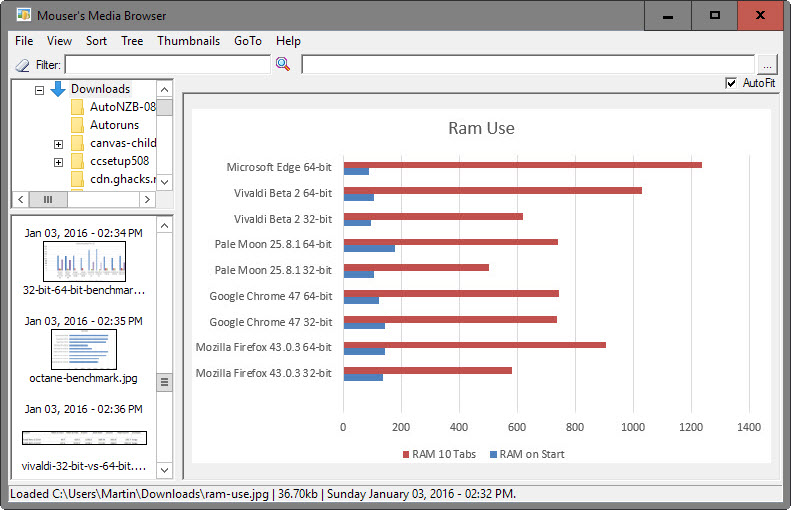Click into the Filter text field
Viewport: 791px width, 510px height.
pyautogui.click(x=168, y=65)
